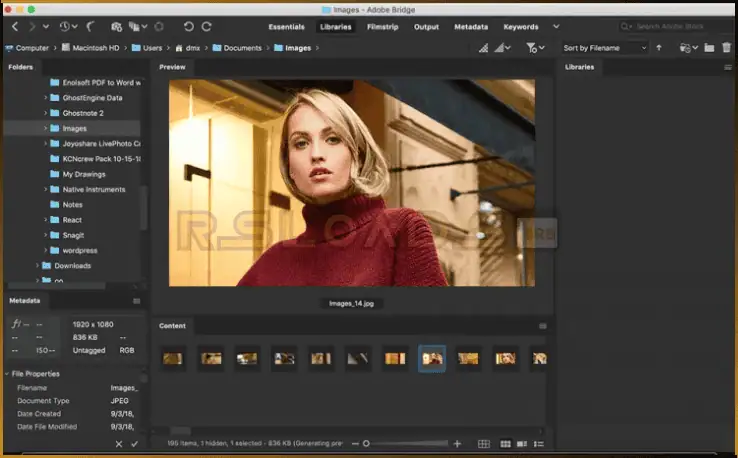
Task: Expand the Downloads folder arrow
Action: pyautogui.click(x=37, y=266)
